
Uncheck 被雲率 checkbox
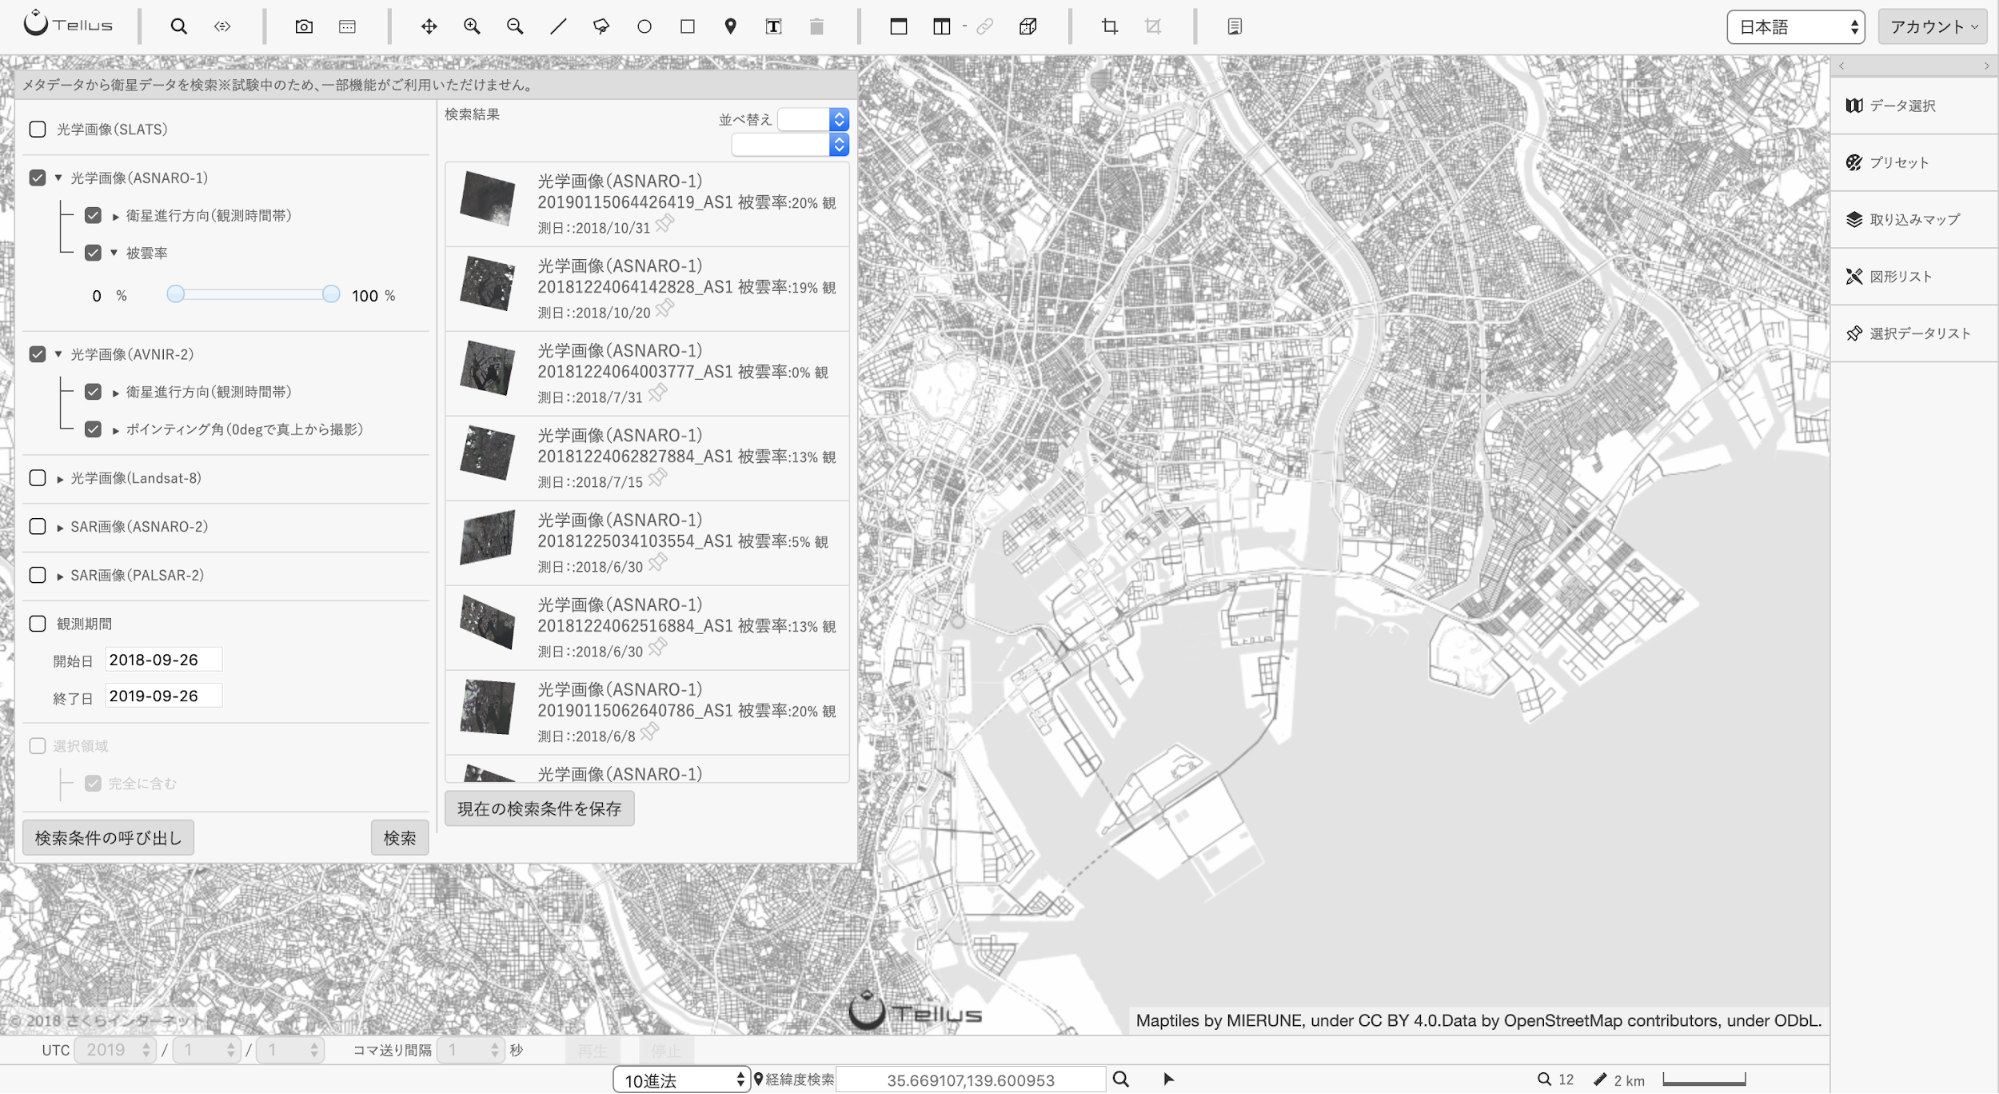[x=93, y=252]
